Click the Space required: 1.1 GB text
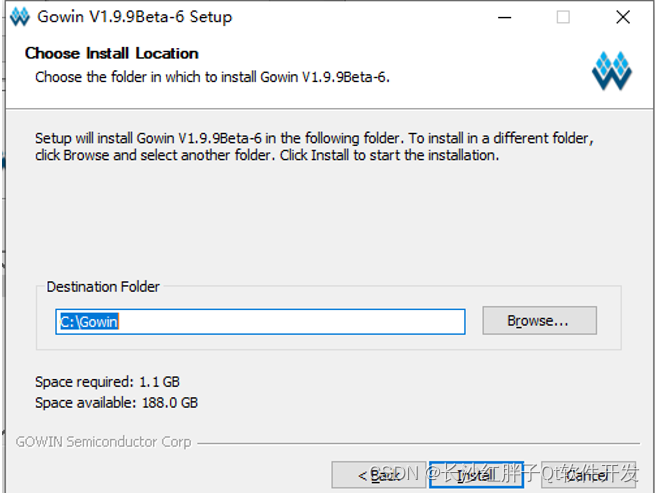This screenshot has height=493, width=655. 107,381
